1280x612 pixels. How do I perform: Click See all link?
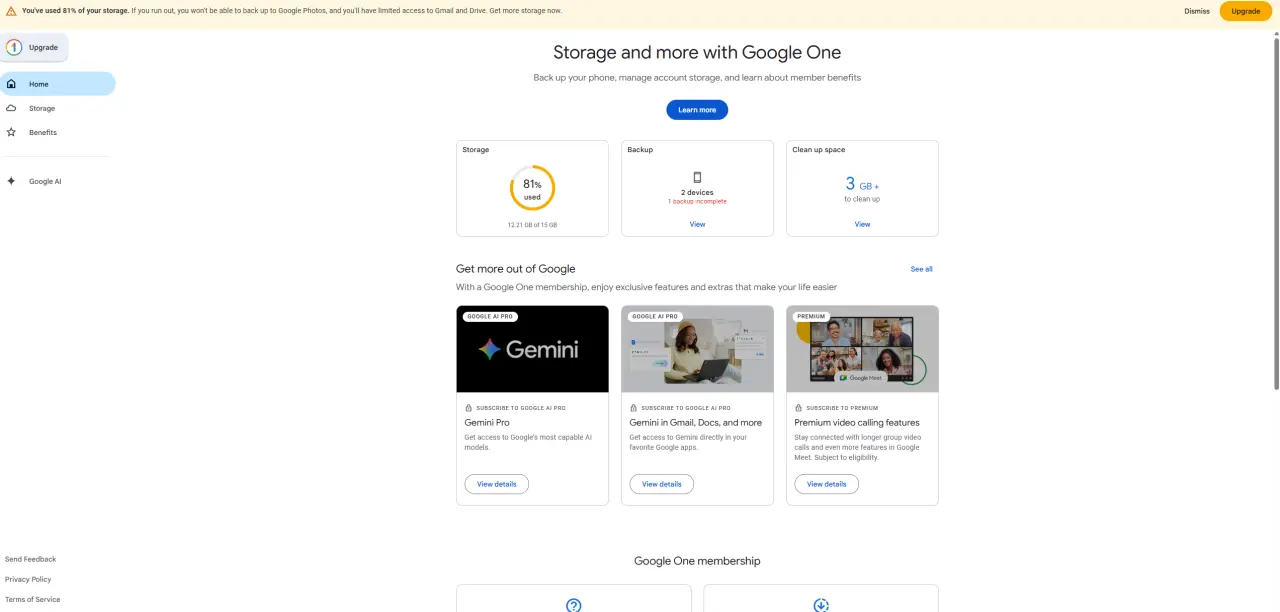click(x=921, y=269)
